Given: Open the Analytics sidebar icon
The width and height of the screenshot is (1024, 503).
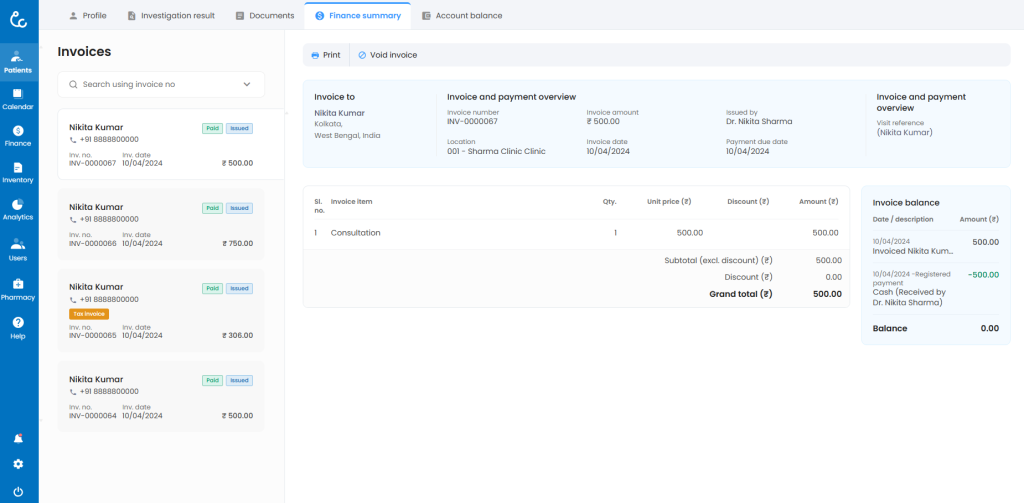Looking at the screenshot, I should (18, 209).
